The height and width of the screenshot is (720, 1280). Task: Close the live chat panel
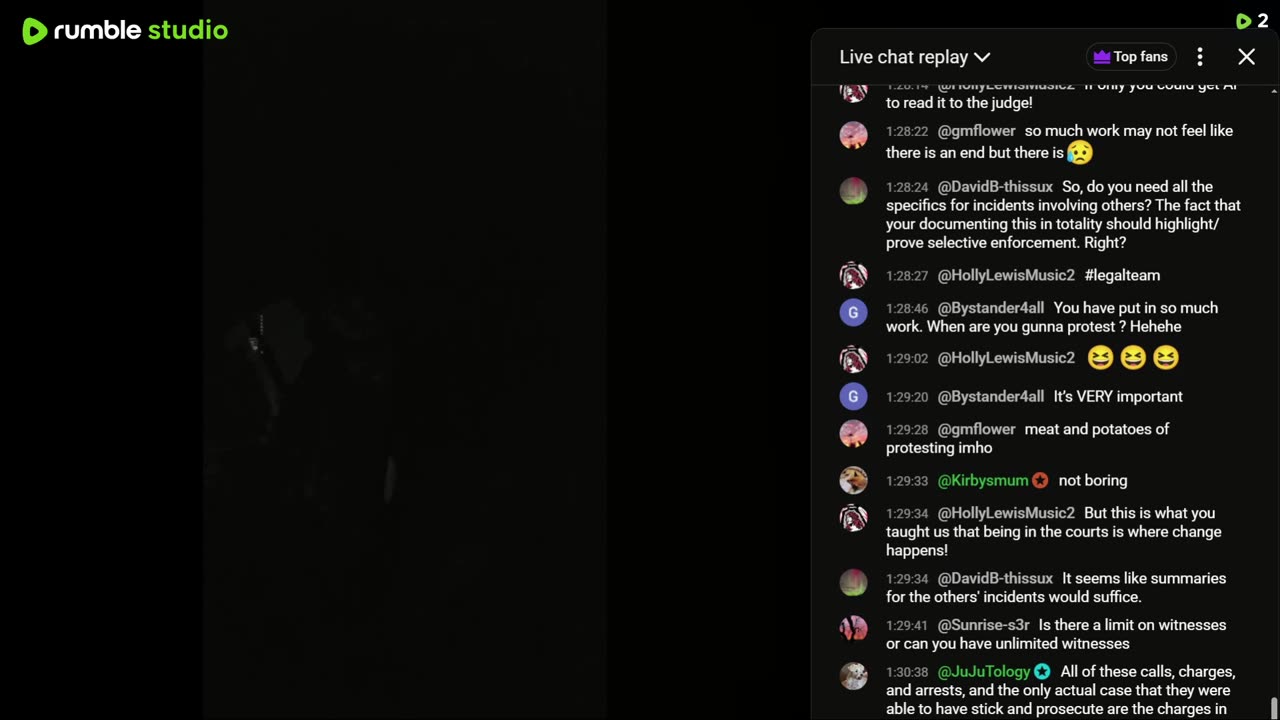point(1246,57)
